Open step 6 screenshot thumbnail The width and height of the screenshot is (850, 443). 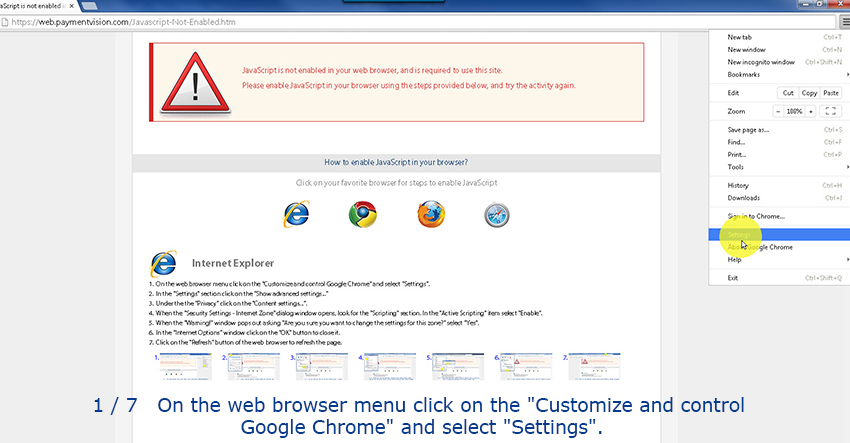point(526,367)
